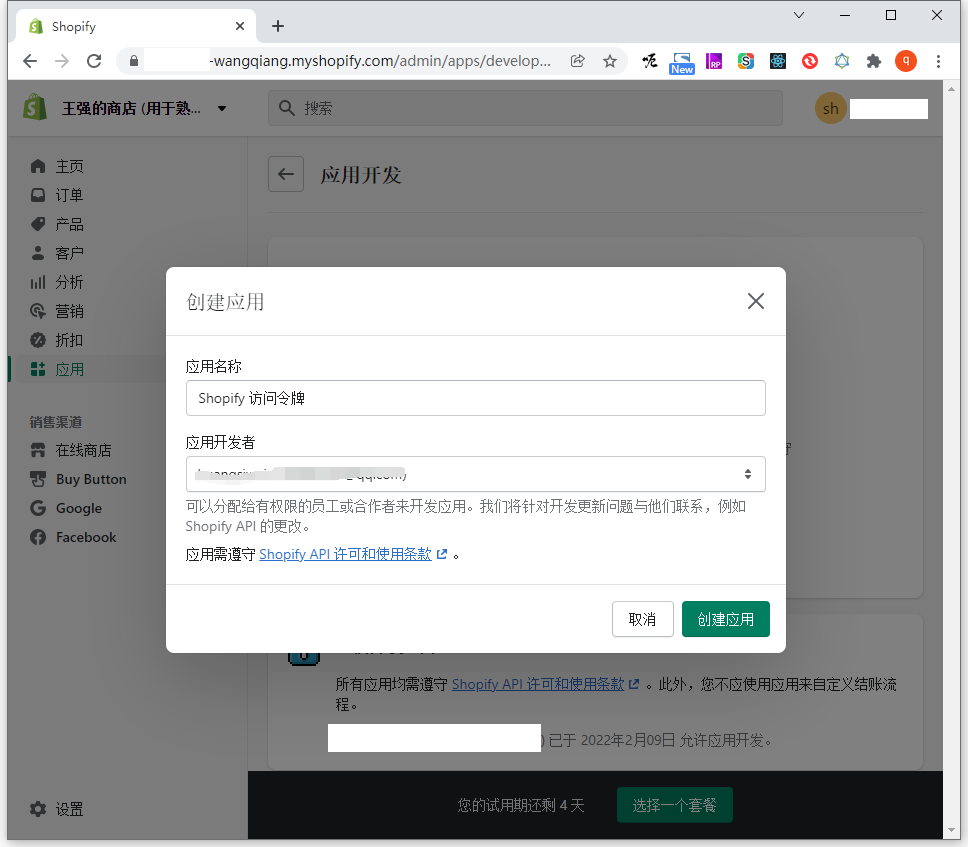Click the sh user avatar
968x847 pixels.
point(830,108)
